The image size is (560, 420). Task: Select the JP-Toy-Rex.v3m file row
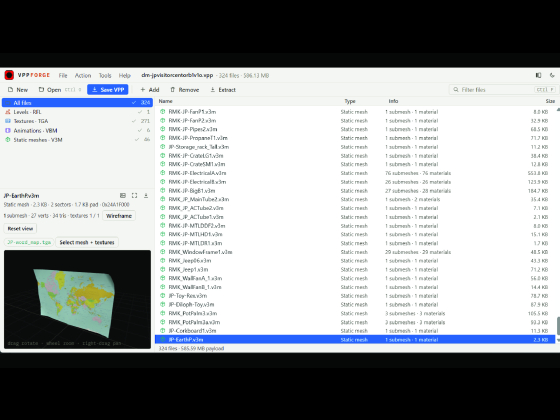(x=355, y=296)
